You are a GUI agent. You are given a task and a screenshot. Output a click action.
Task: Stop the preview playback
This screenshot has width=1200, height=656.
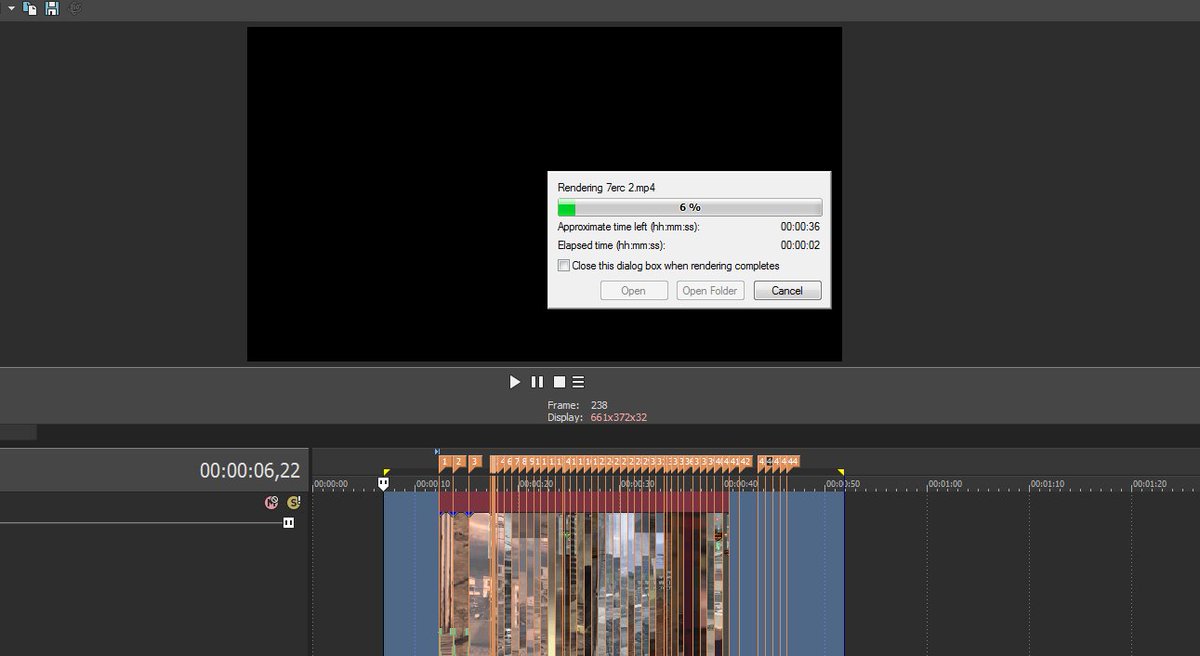559,382
